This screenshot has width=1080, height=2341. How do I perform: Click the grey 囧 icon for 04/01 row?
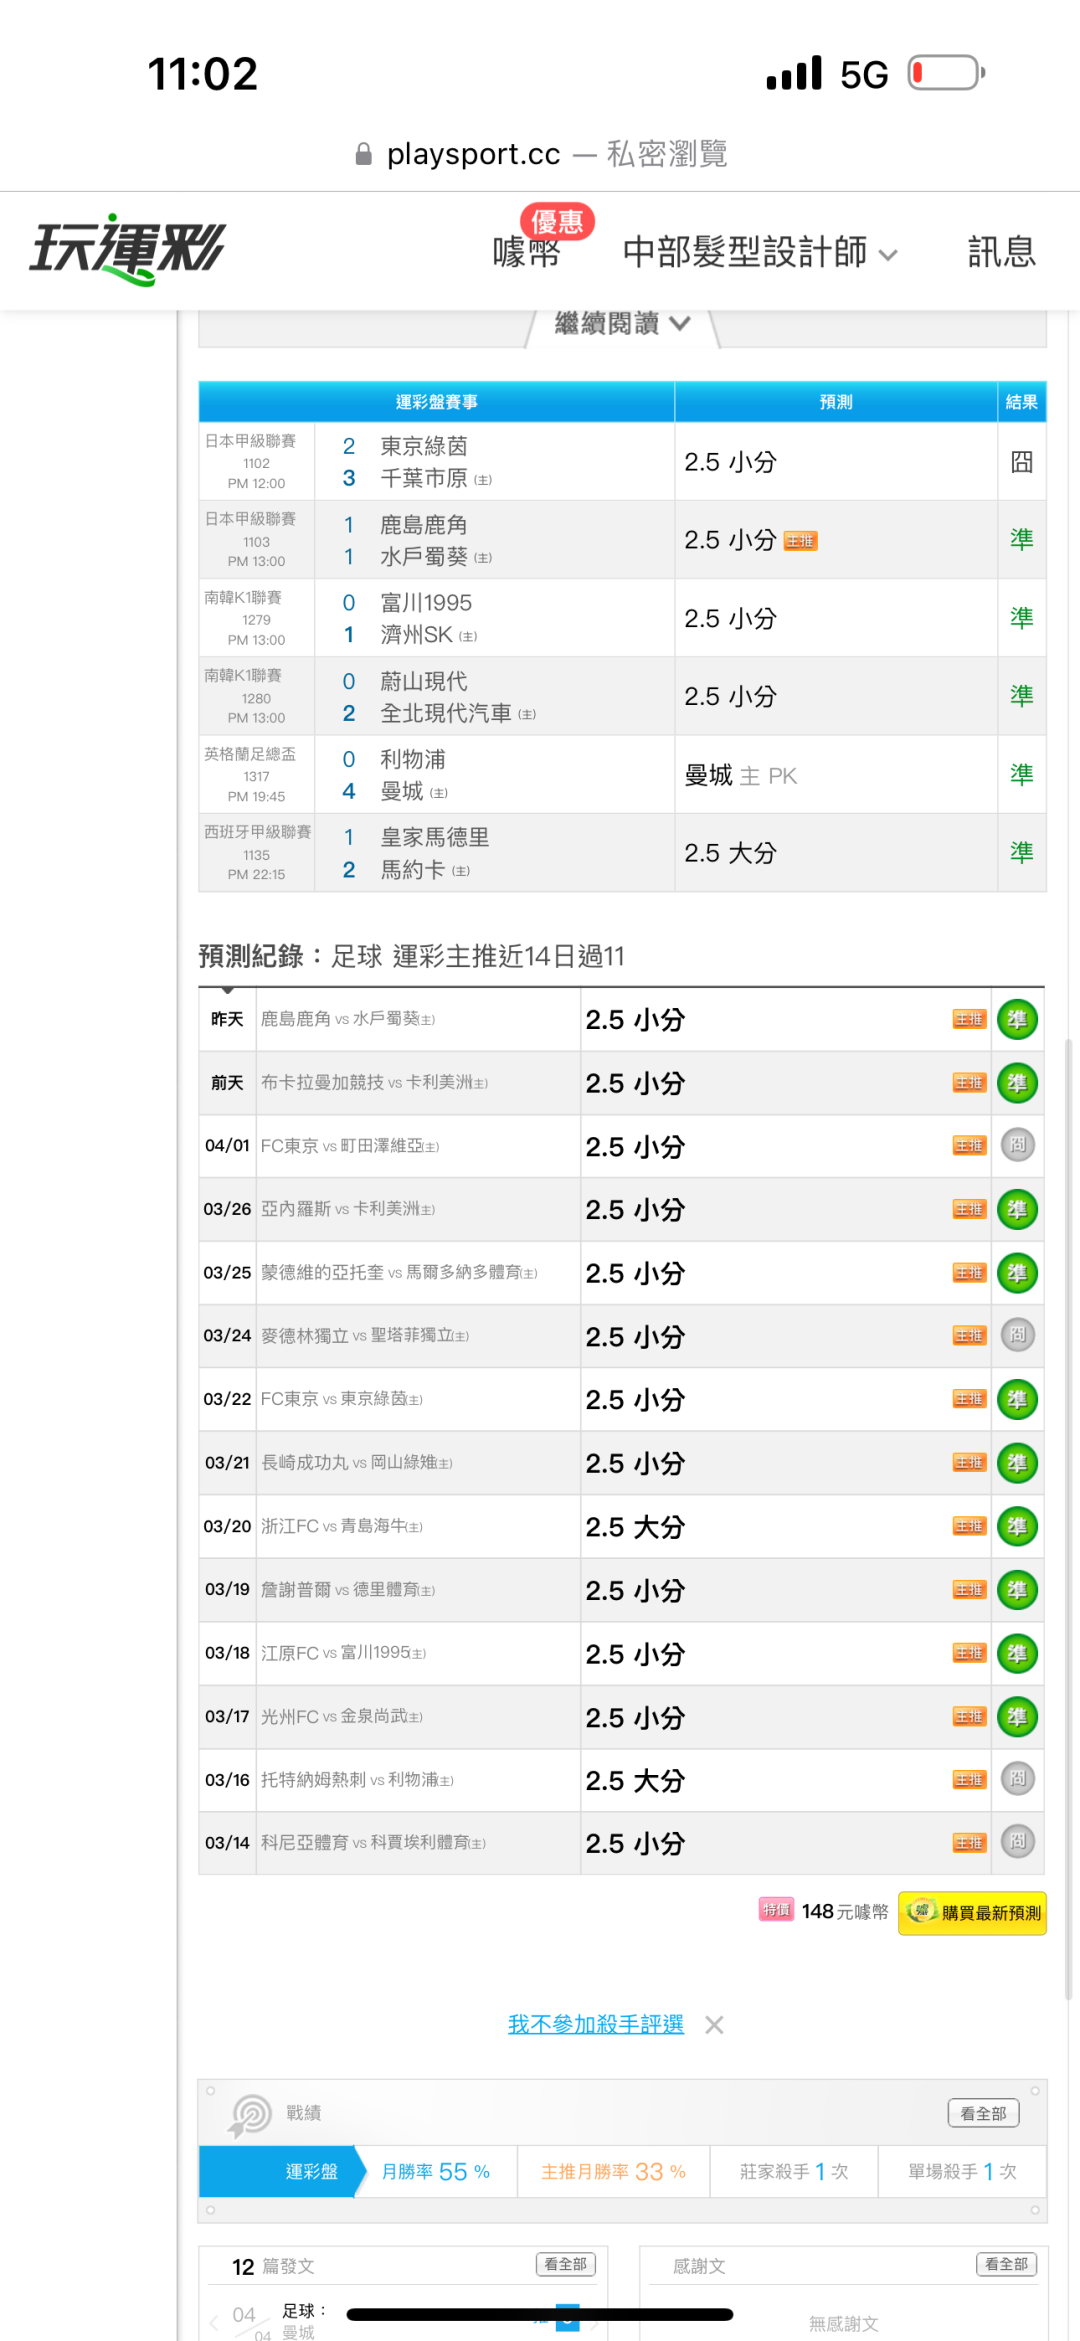(x=1017, y=1145)
